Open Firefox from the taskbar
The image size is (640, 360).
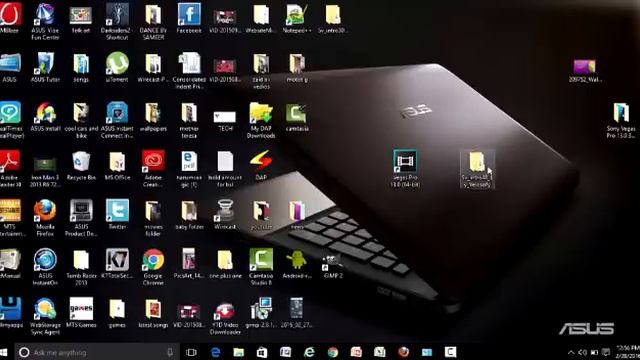(x=403, y=352)
